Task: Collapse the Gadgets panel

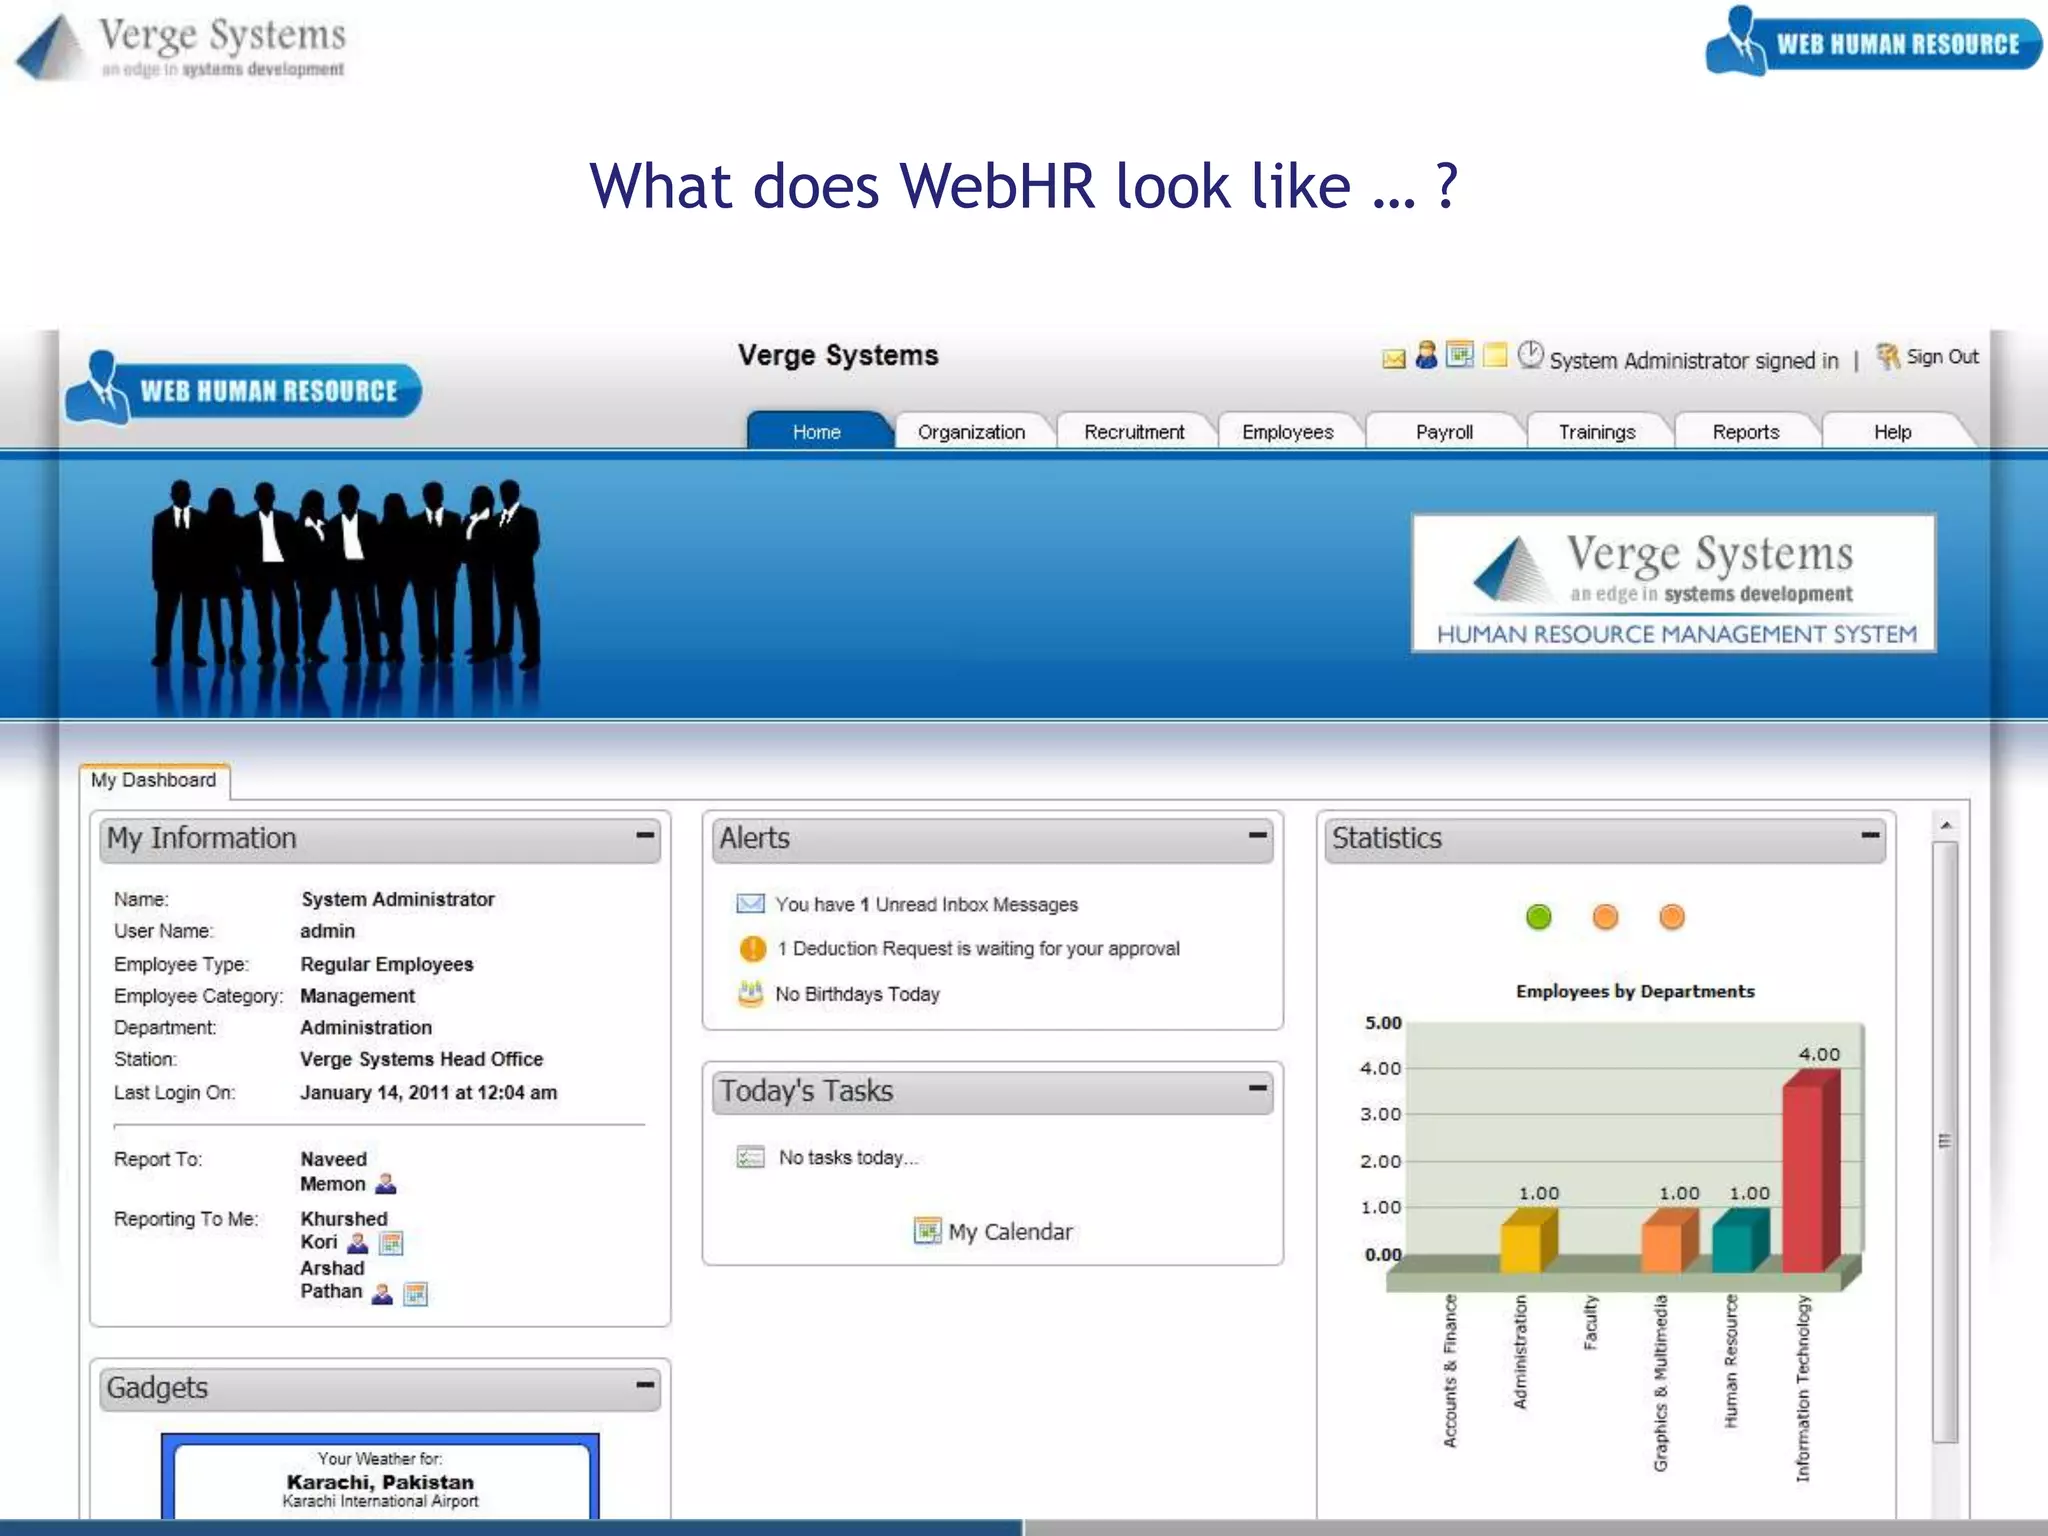Action: pyautogui.click(x=645, y=1384)
